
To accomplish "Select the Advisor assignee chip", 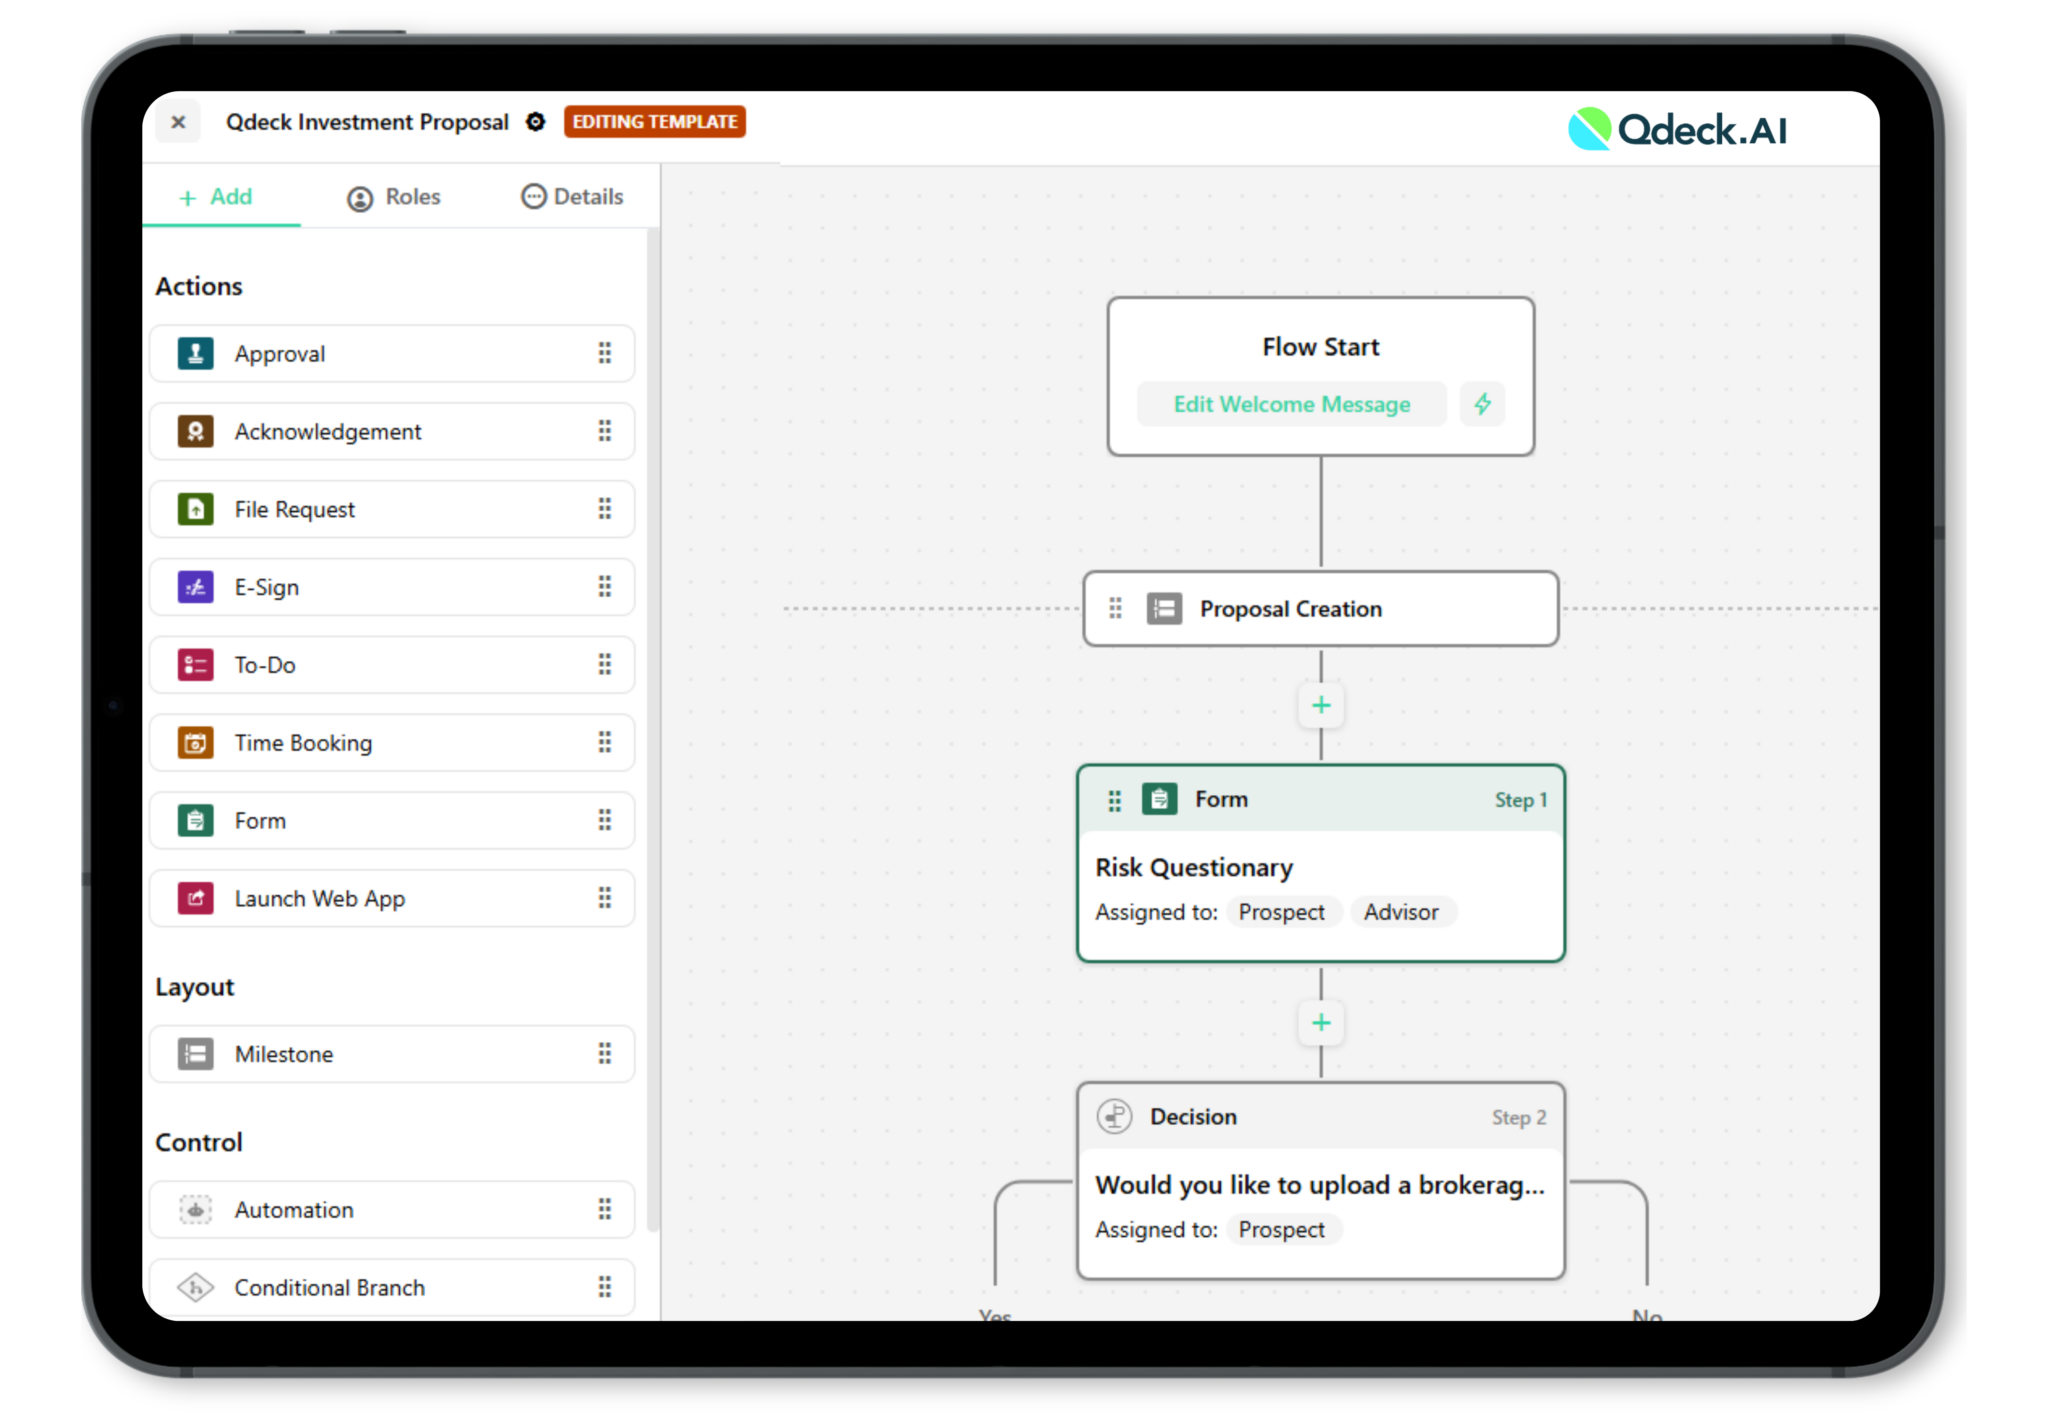I will 1402,911.
